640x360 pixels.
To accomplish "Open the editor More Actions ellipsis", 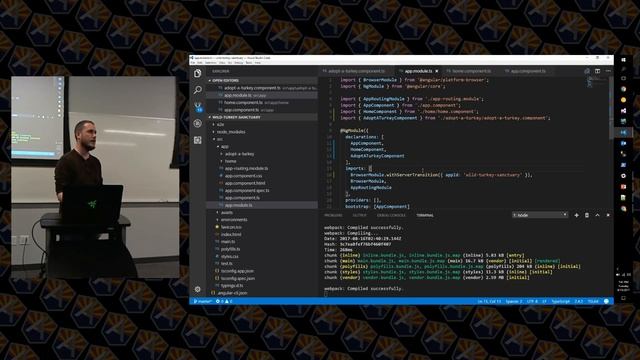I will (608, 71).
